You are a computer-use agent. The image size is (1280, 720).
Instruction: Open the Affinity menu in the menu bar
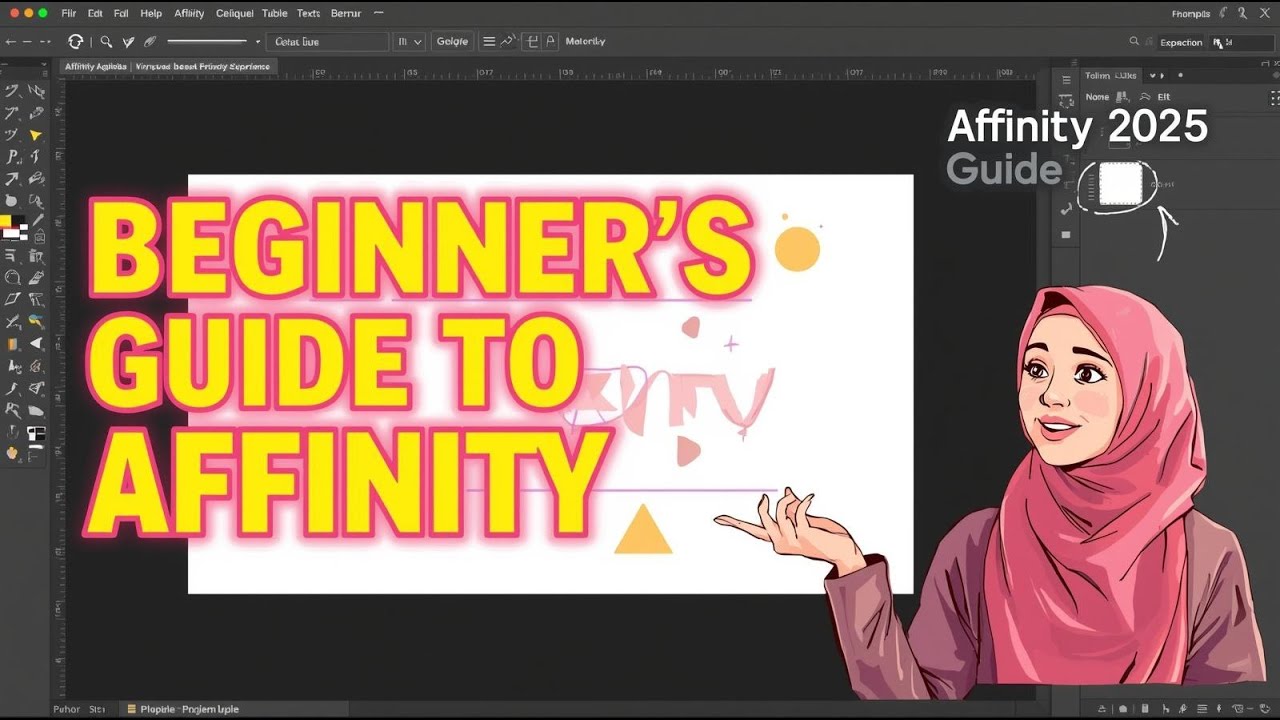189,13
